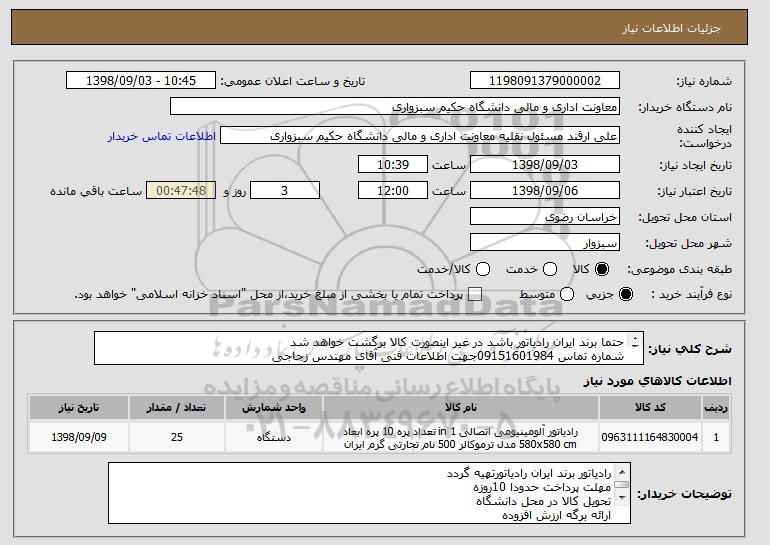Select the متوسط purchase process radio
Image resolution: width=770 pixels, height=545 pixels.
click(x=567, y=294)
